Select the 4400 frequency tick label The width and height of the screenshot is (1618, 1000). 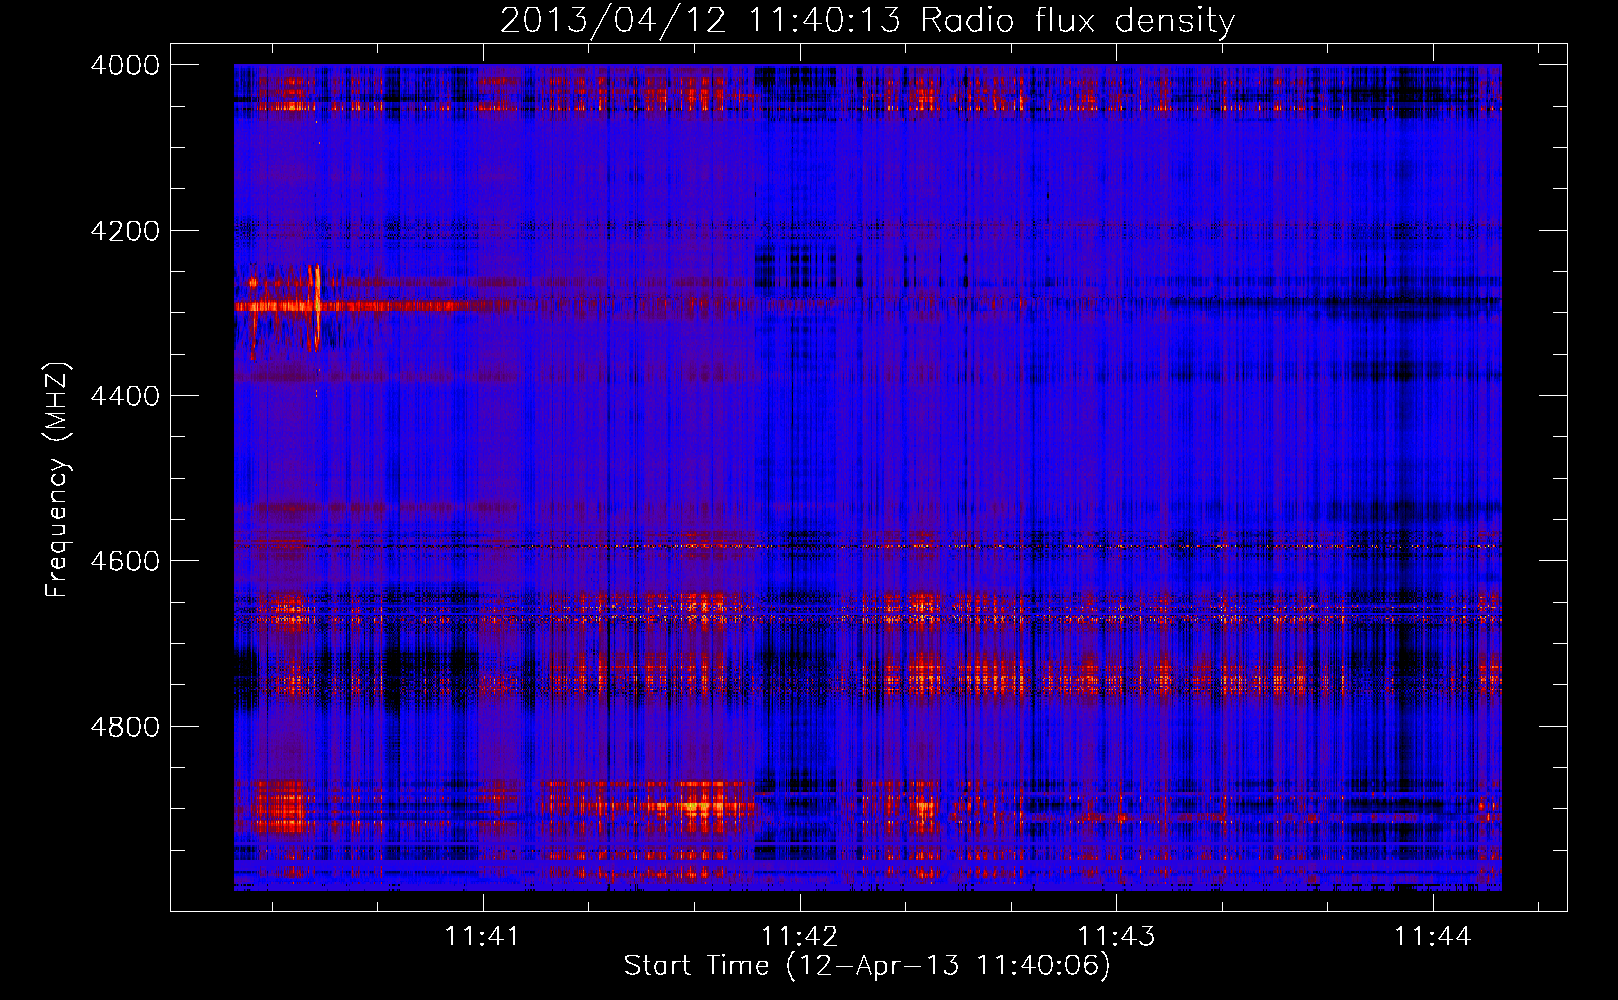click(125, 396)
